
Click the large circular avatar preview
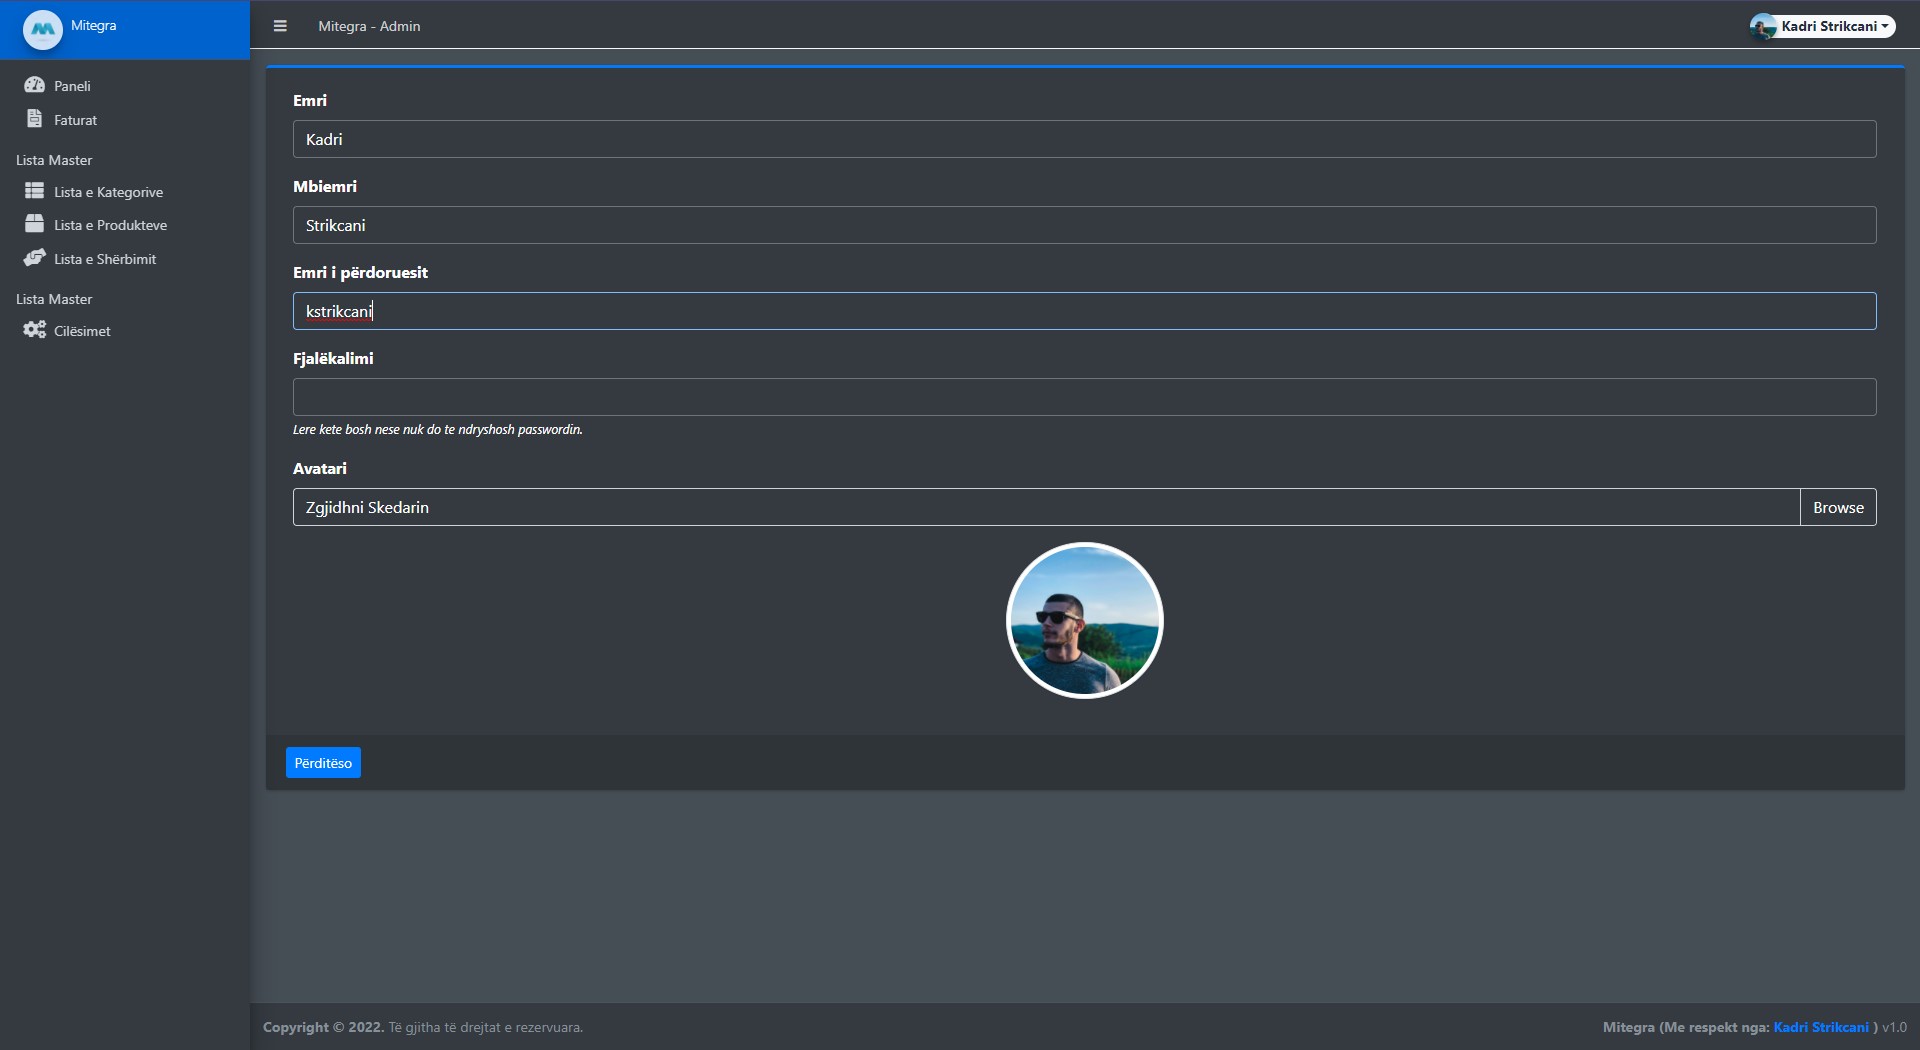(x=1084, y=620)
